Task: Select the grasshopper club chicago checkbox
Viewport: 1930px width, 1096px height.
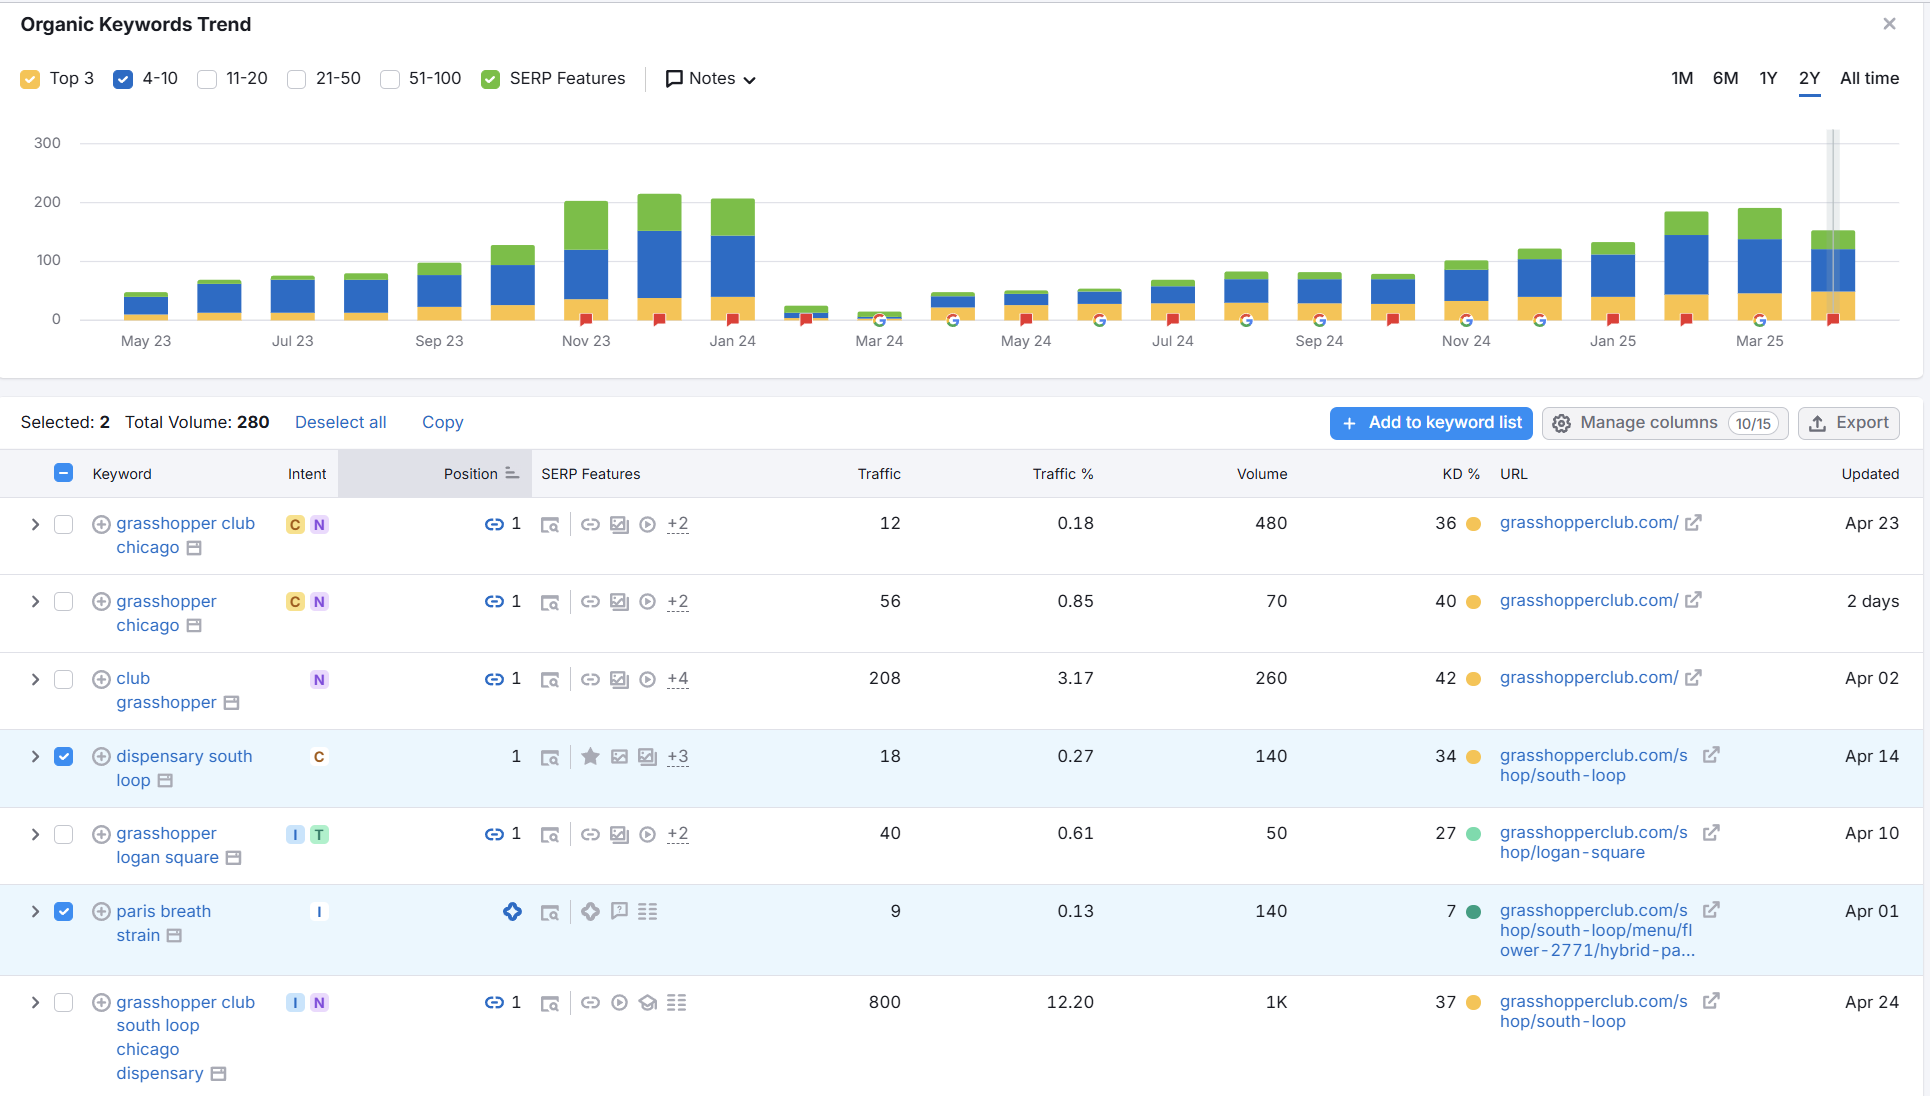Action: tap(63, 524)
